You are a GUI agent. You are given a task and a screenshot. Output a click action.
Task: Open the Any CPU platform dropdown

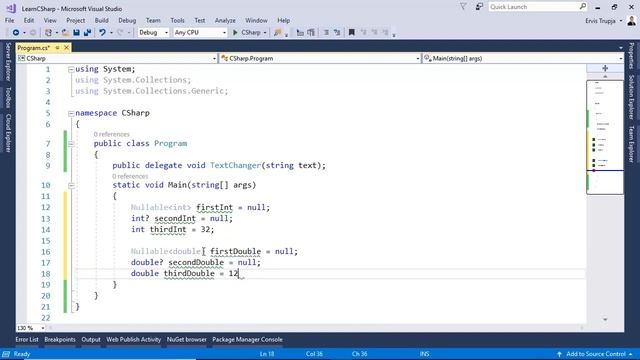[200, 32]
